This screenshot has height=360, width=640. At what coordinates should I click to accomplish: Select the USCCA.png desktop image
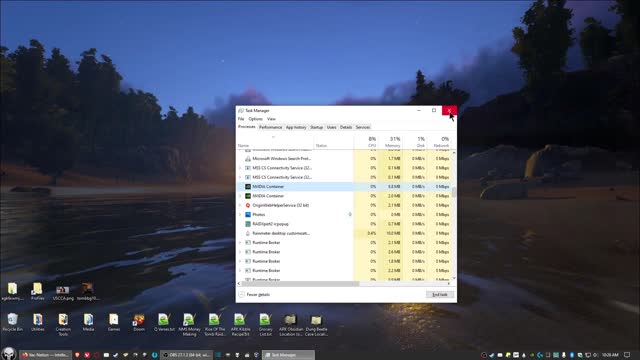click(63, 292)
